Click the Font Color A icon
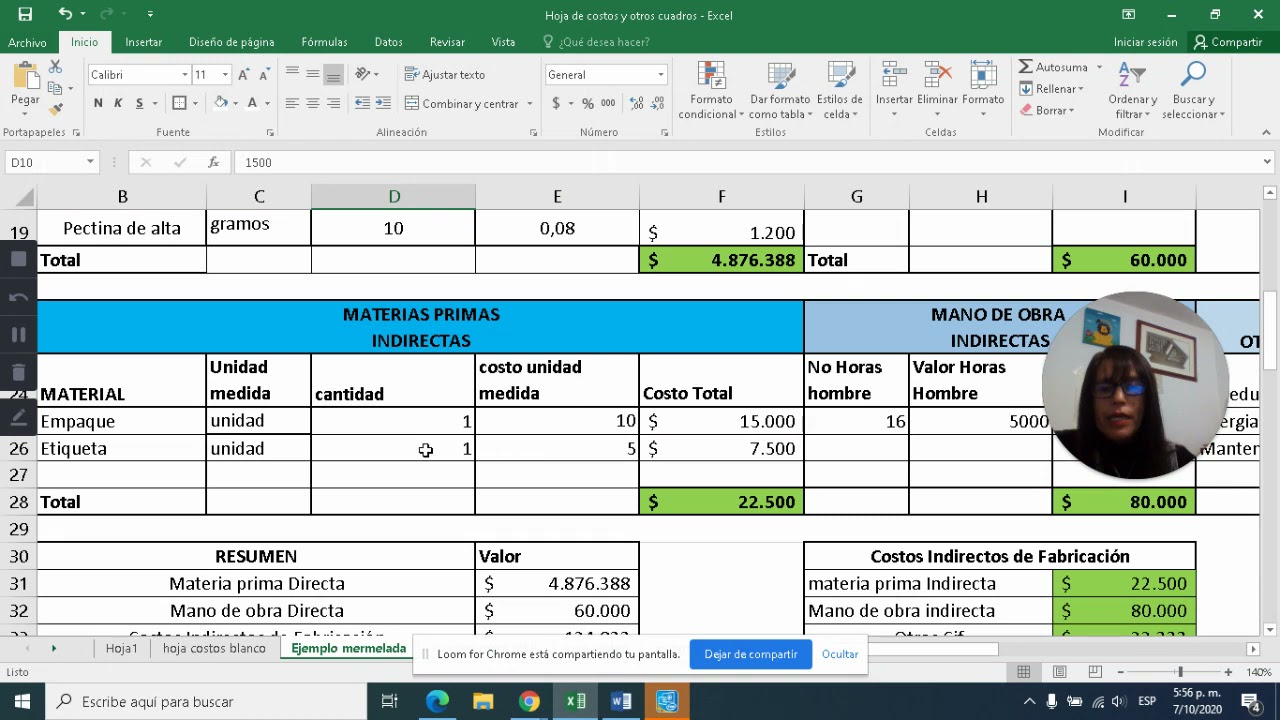Screen dimensions: 1280x720 click(x=252, y=103)
